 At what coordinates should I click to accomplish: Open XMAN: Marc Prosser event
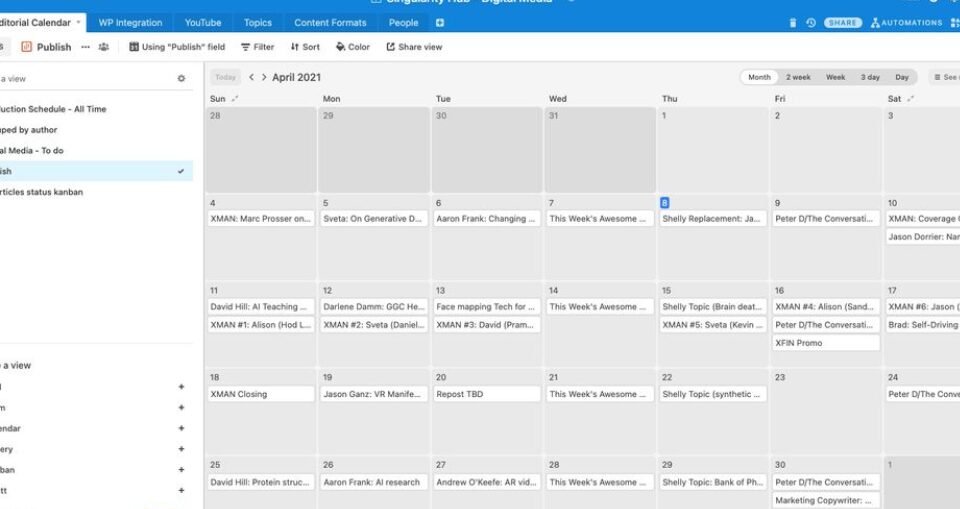[261, 219]
